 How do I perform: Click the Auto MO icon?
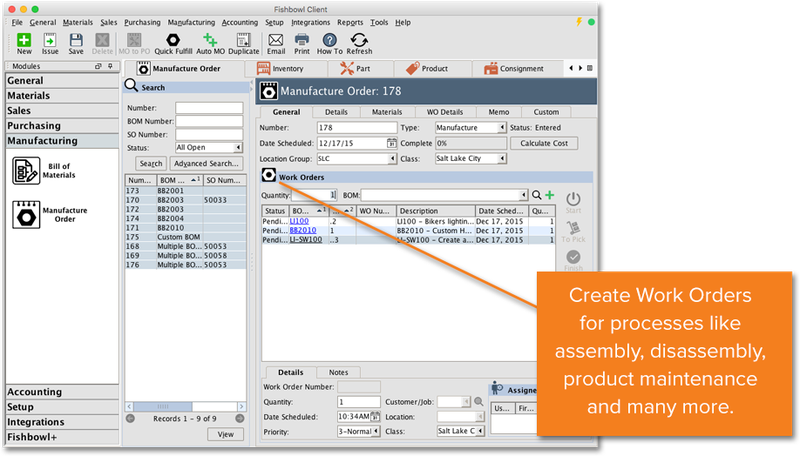click(210, 43)
